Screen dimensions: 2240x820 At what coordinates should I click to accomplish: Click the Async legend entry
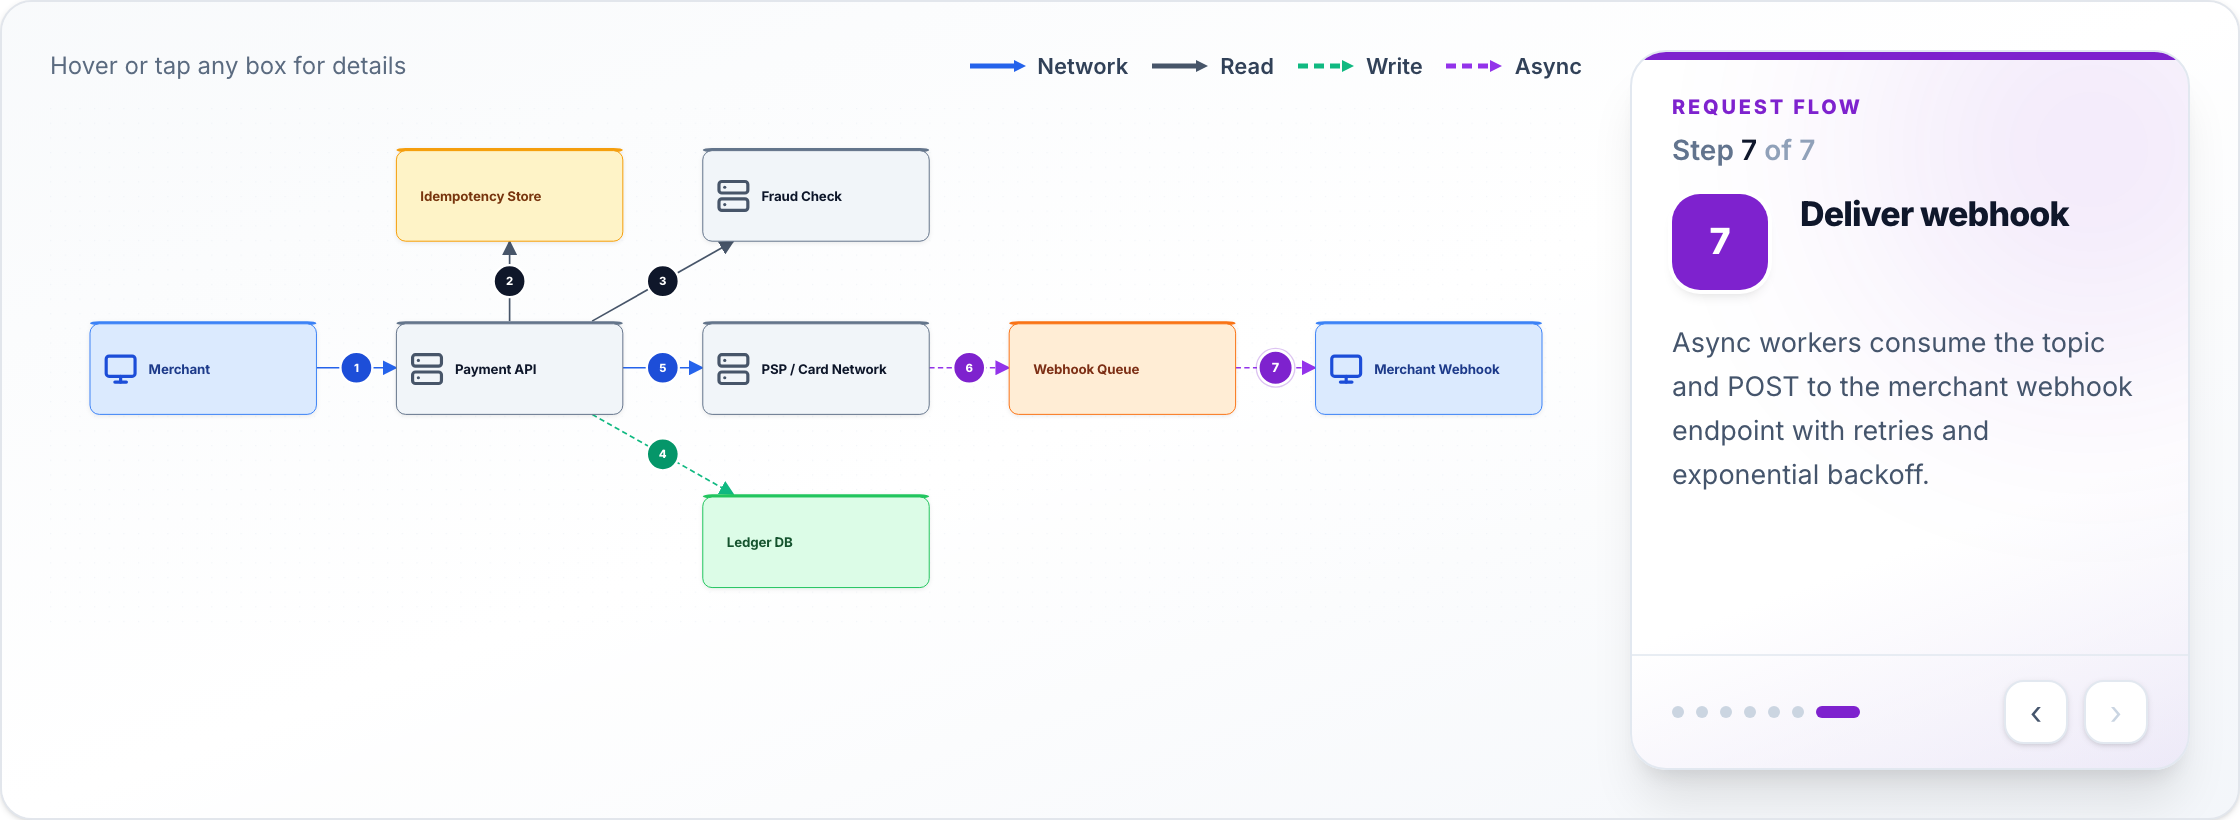click(x=1514, y=66)
